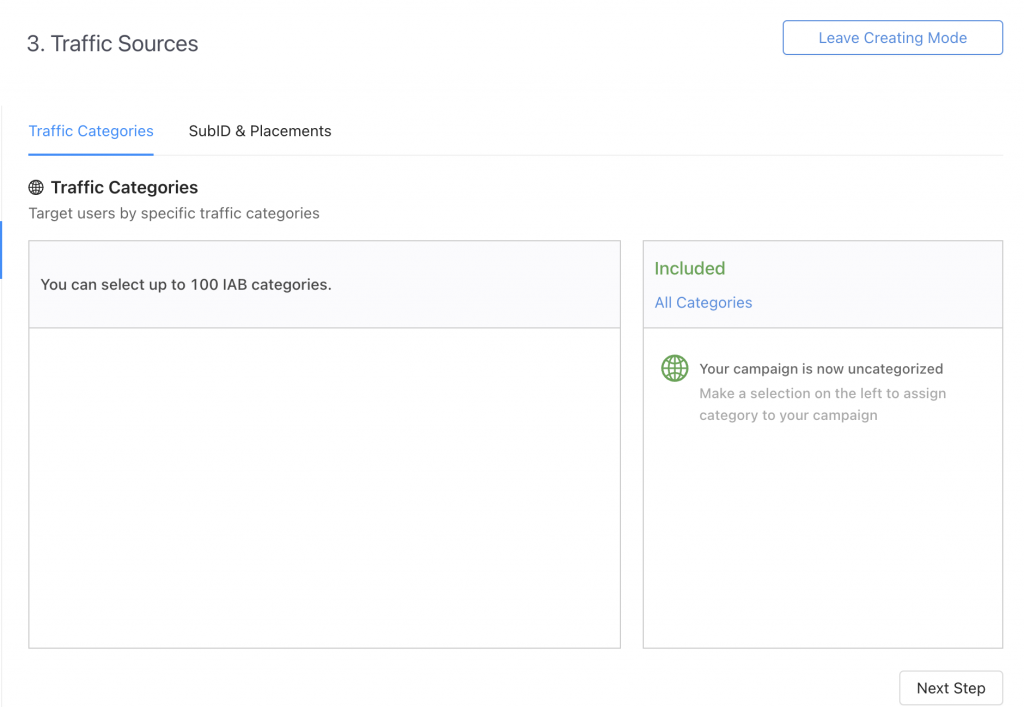The width and height of the screenshot is (1024, 707).
Task: Click the empty category list area on the left
Action: pyautogui.click(x=324, y=487)
